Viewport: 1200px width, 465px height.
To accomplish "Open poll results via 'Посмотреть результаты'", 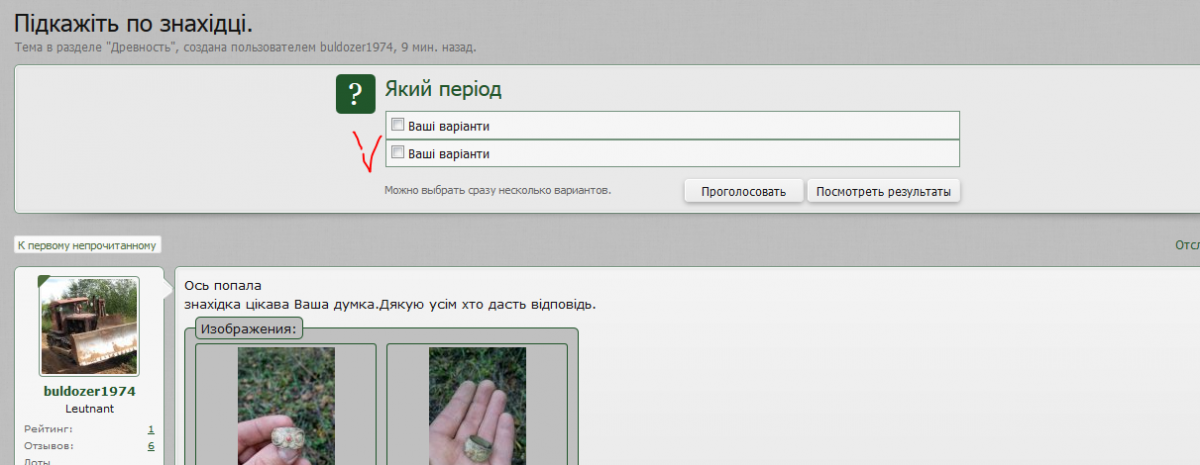I will coord(883,191).
